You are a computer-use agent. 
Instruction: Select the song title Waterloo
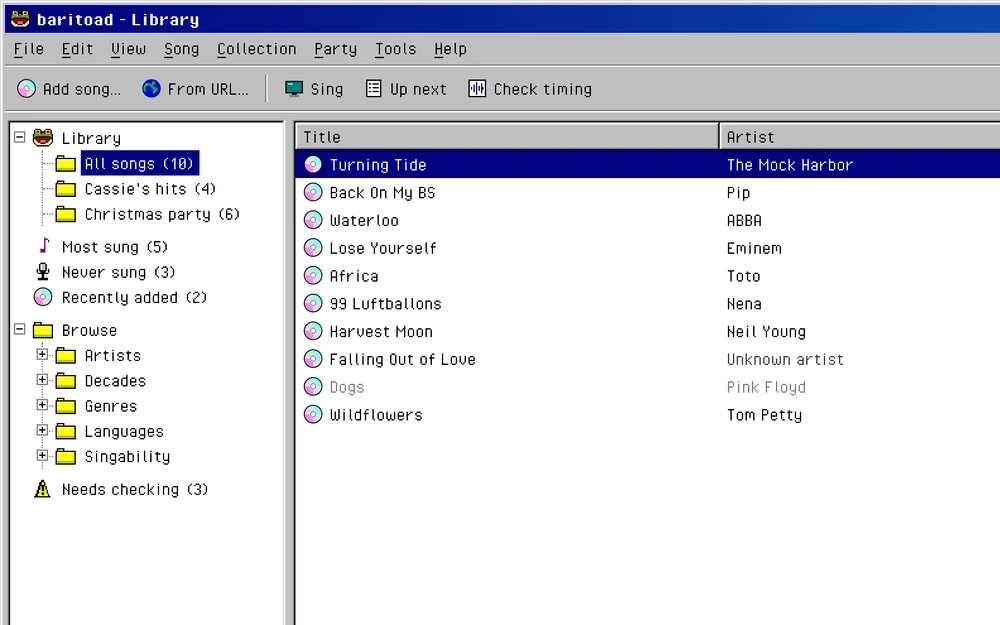coord(364,221)
